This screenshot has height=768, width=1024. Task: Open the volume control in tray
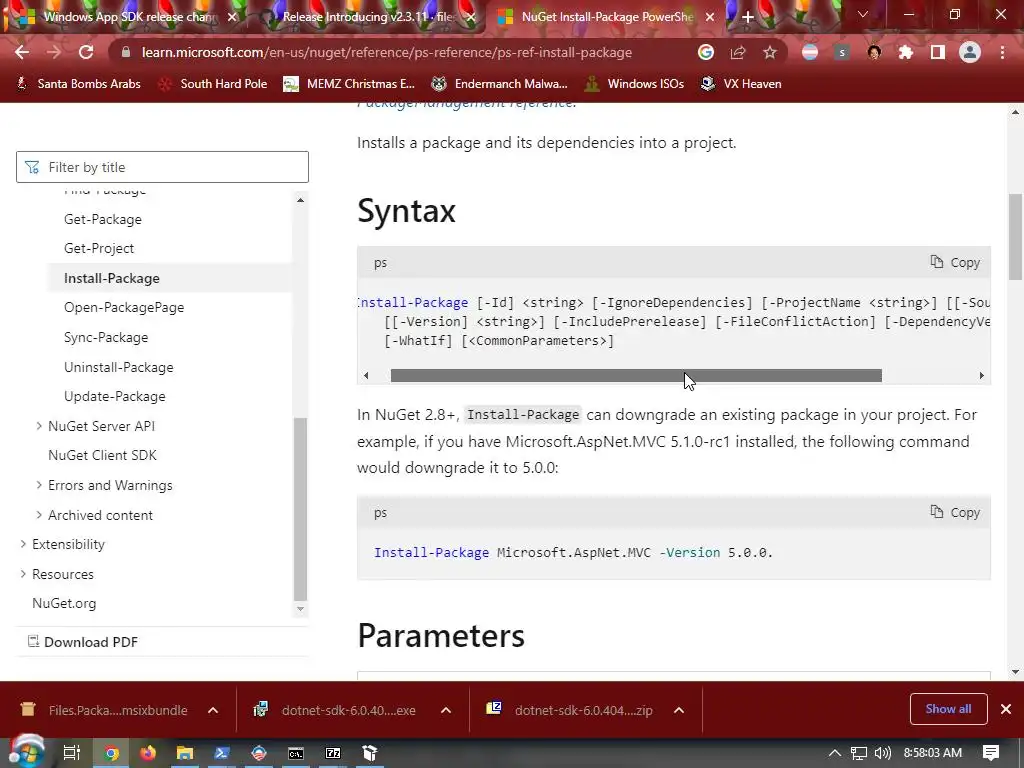pos(882,753)
